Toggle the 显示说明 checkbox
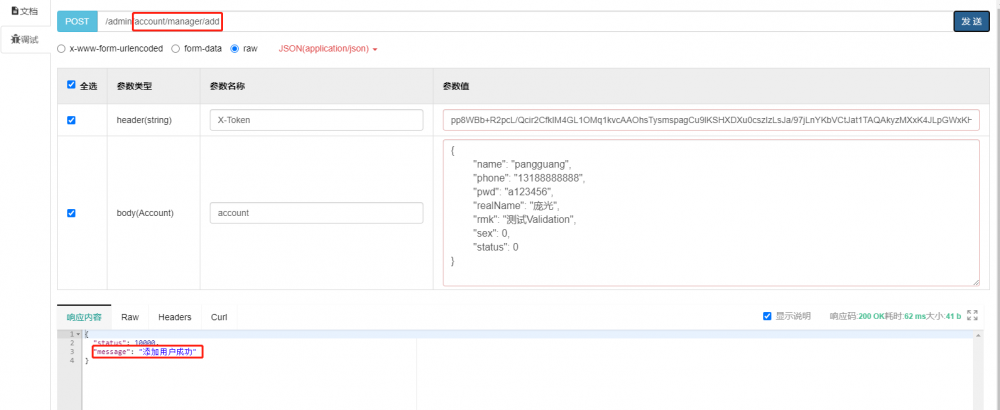The height and width of the screenshot is (410, 1000). tap(767, 316)
